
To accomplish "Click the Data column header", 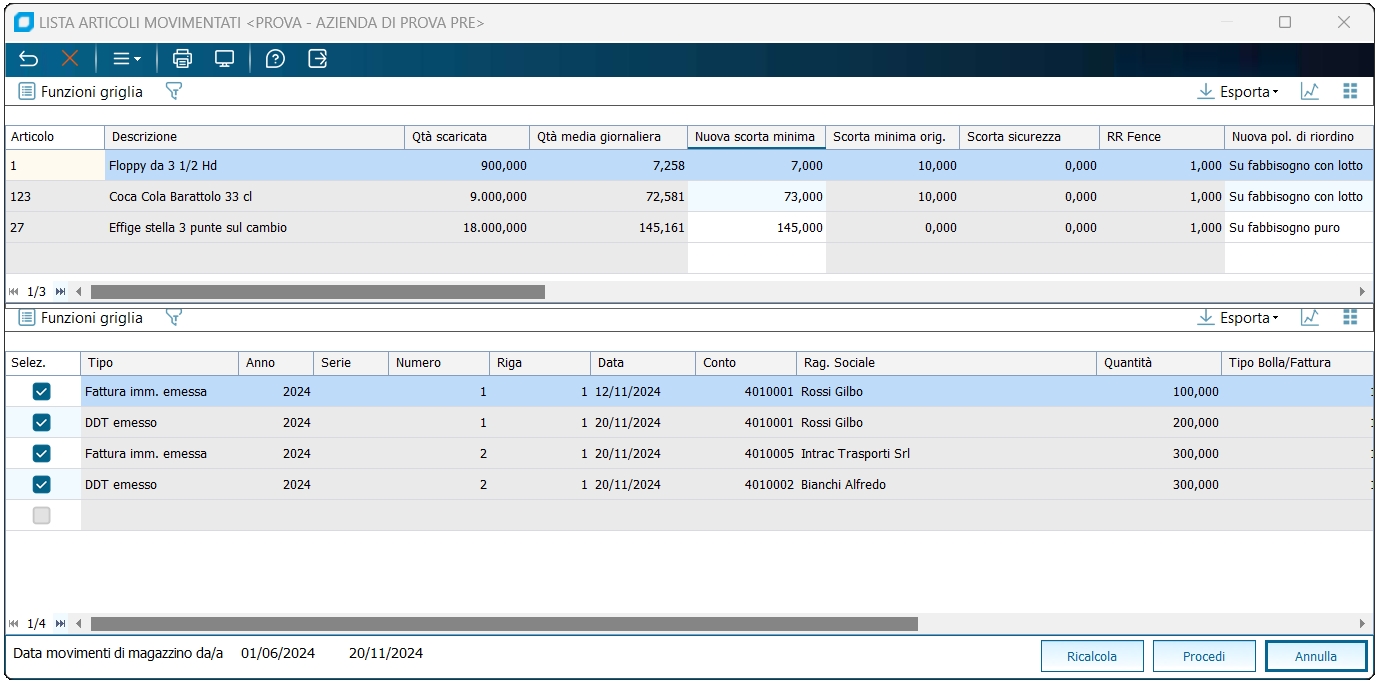I will click(x=643, y=363).
